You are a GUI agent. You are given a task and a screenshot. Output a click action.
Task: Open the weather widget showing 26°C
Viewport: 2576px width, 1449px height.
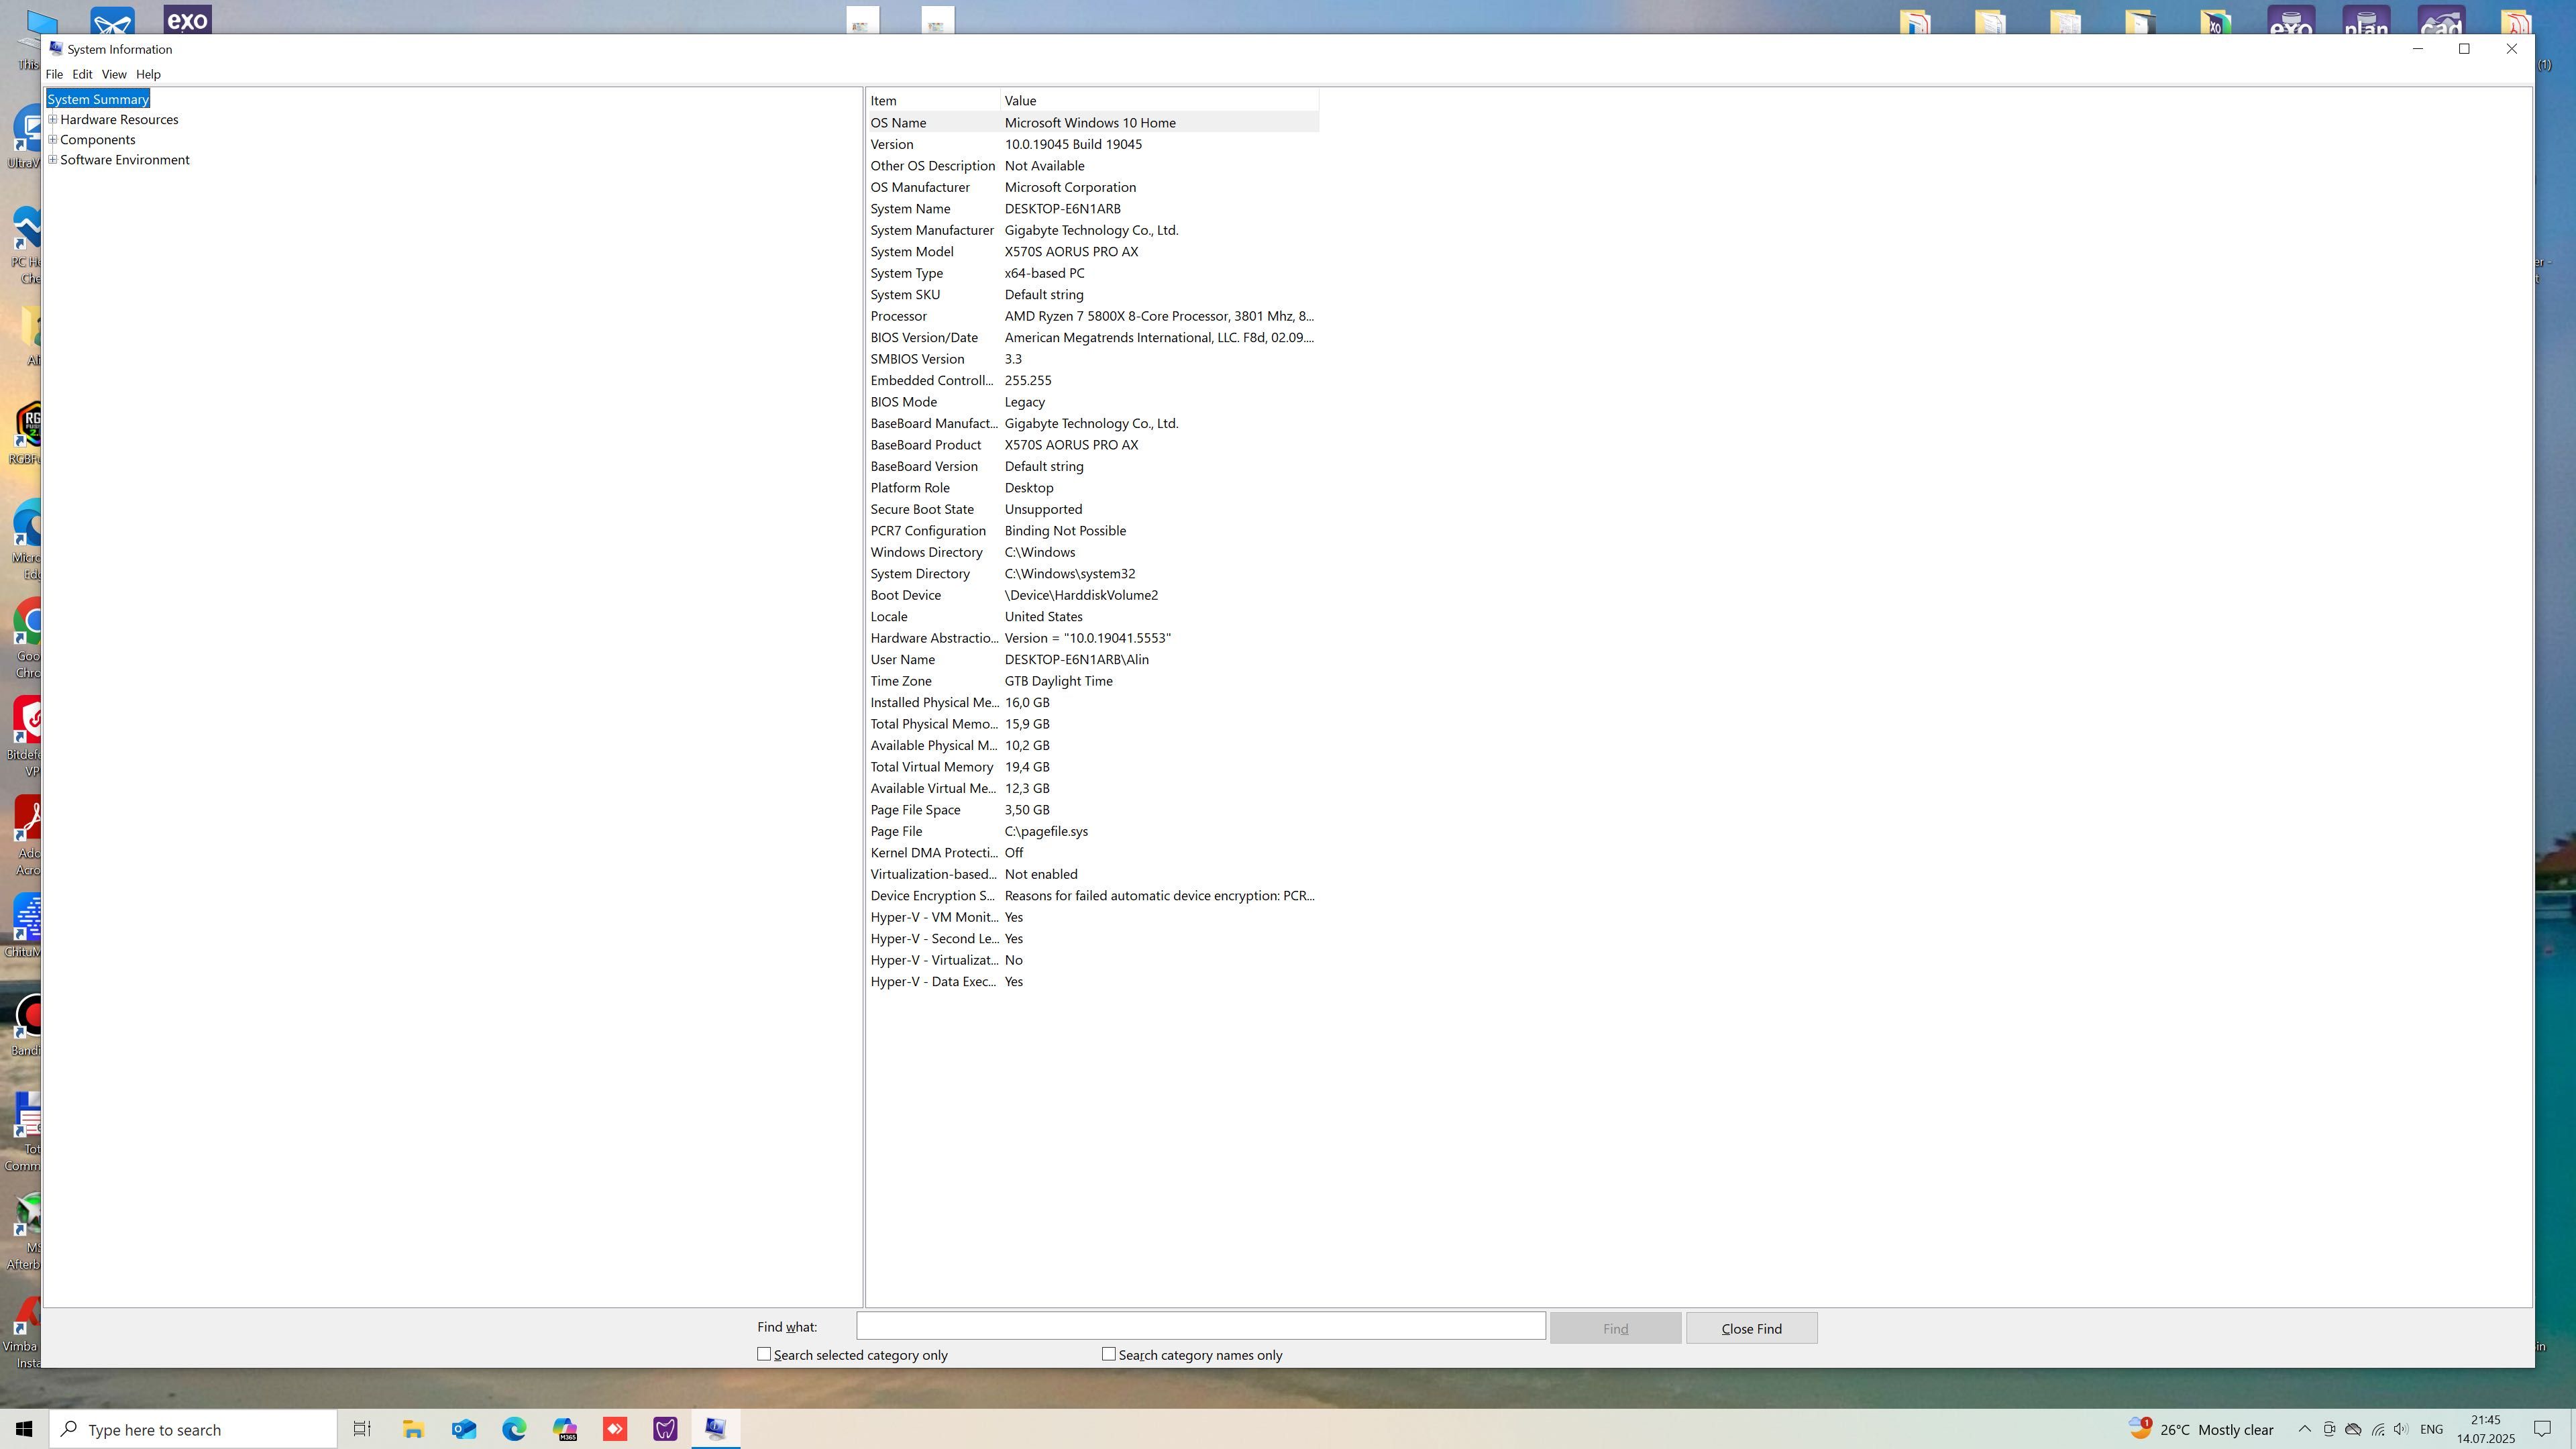(x=2200, y=1429)
